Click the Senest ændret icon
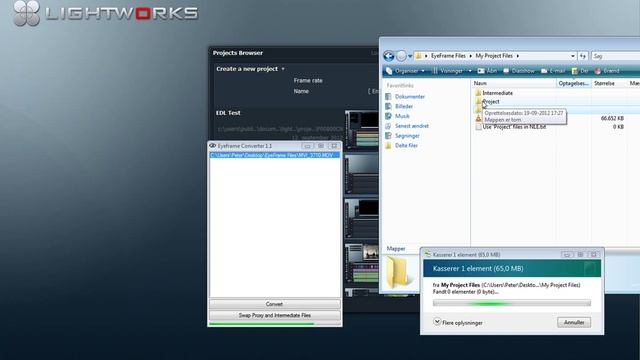 388,126
